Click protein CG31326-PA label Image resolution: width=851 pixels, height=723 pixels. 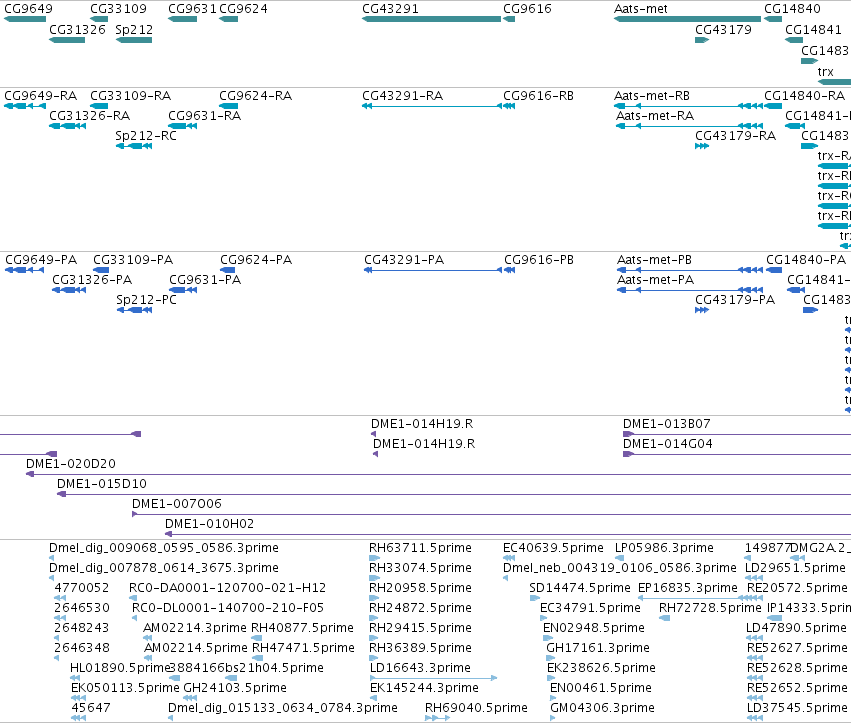(92, 280)
